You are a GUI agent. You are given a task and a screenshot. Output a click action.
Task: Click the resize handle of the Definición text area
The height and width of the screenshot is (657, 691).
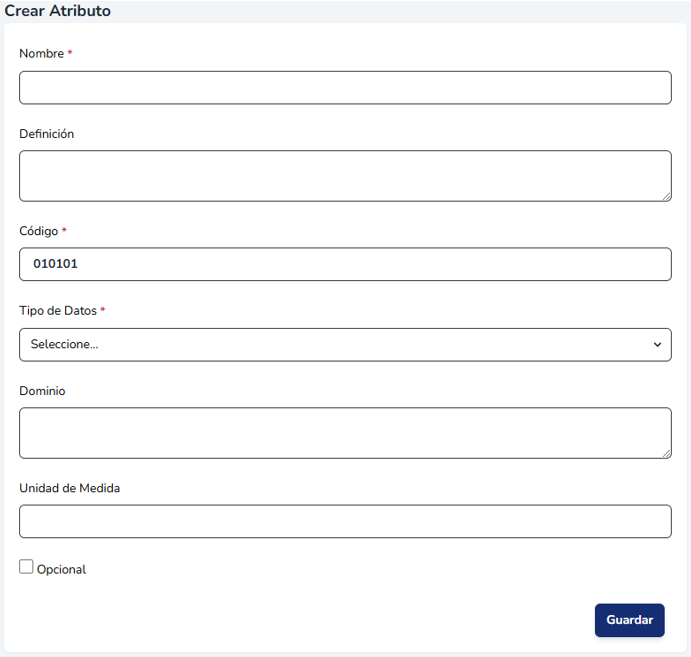[x=666, y=196]
